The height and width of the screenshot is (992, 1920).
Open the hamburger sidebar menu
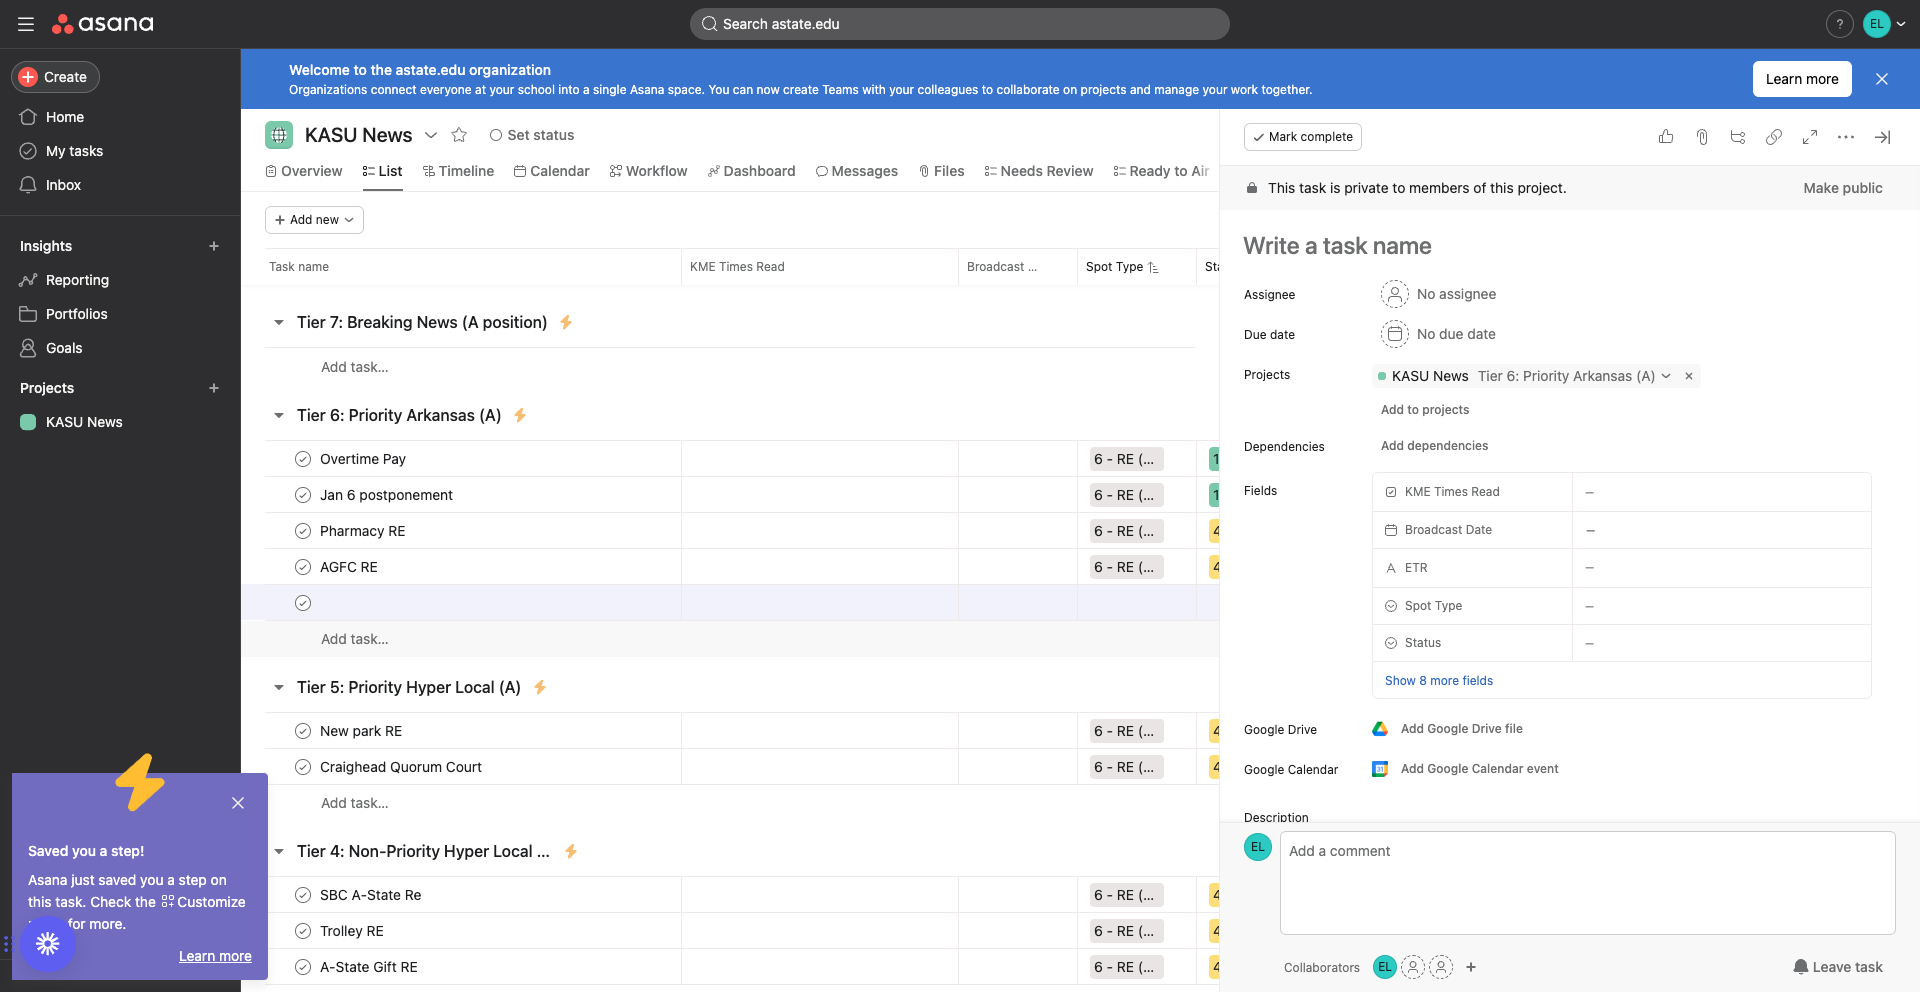click(26, 24)
